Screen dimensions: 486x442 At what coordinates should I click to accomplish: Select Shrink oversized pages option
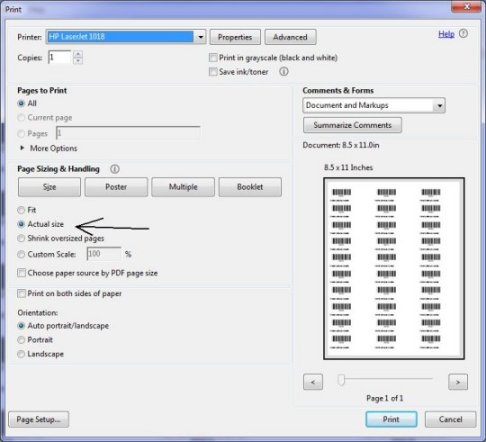coord(21,238)
